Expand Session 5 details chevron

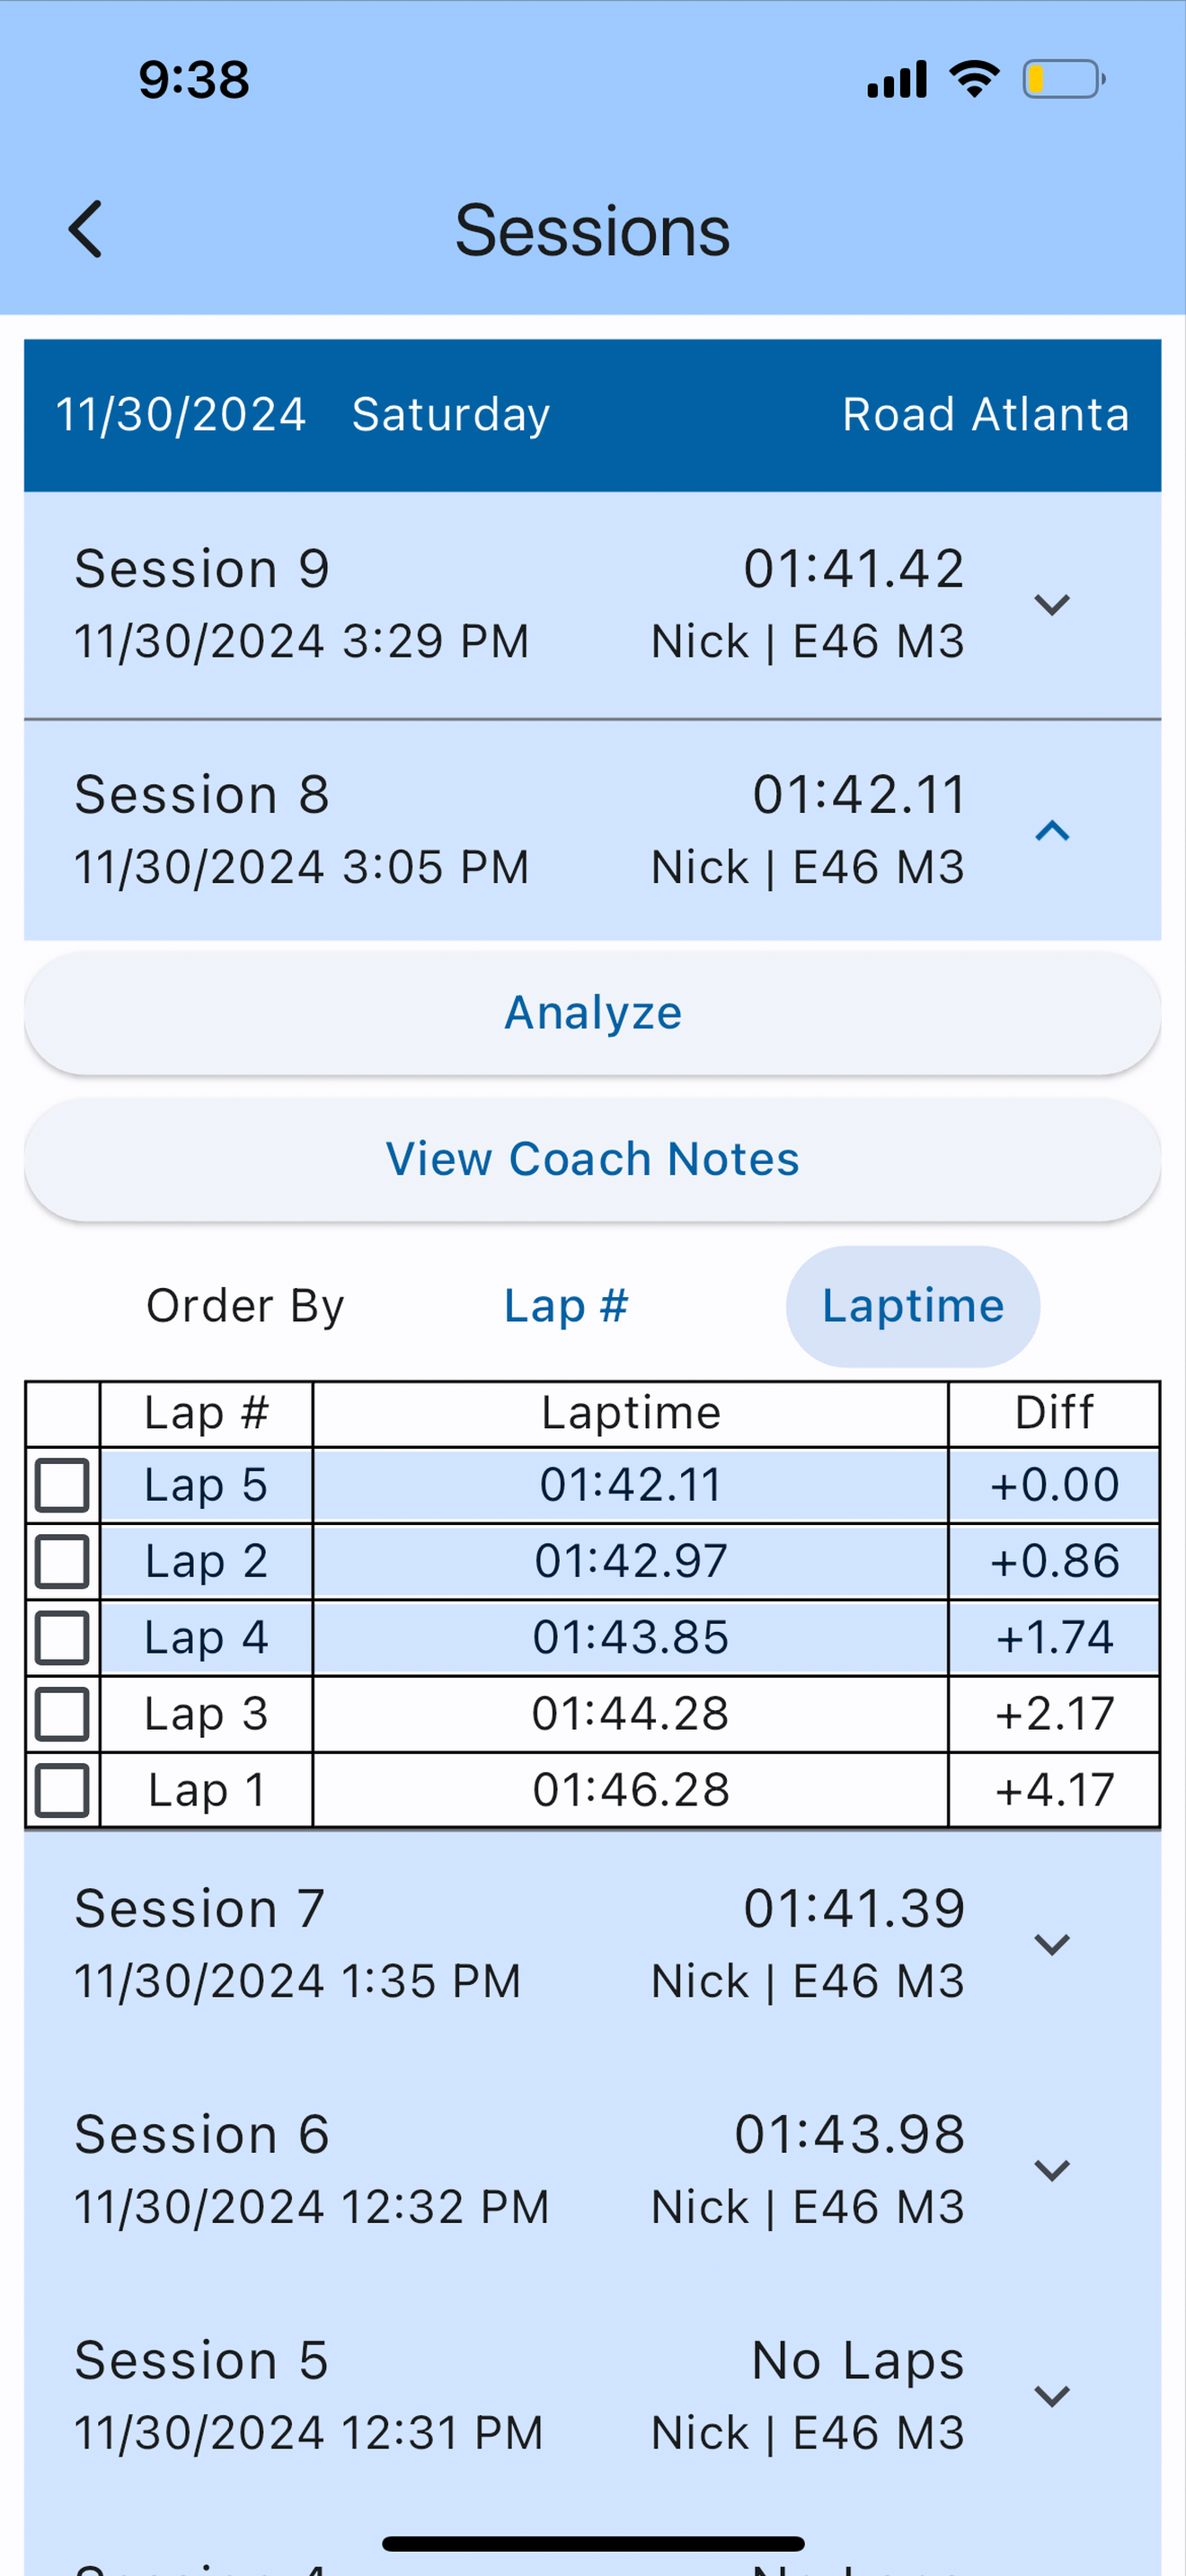coord(1052,2397)
